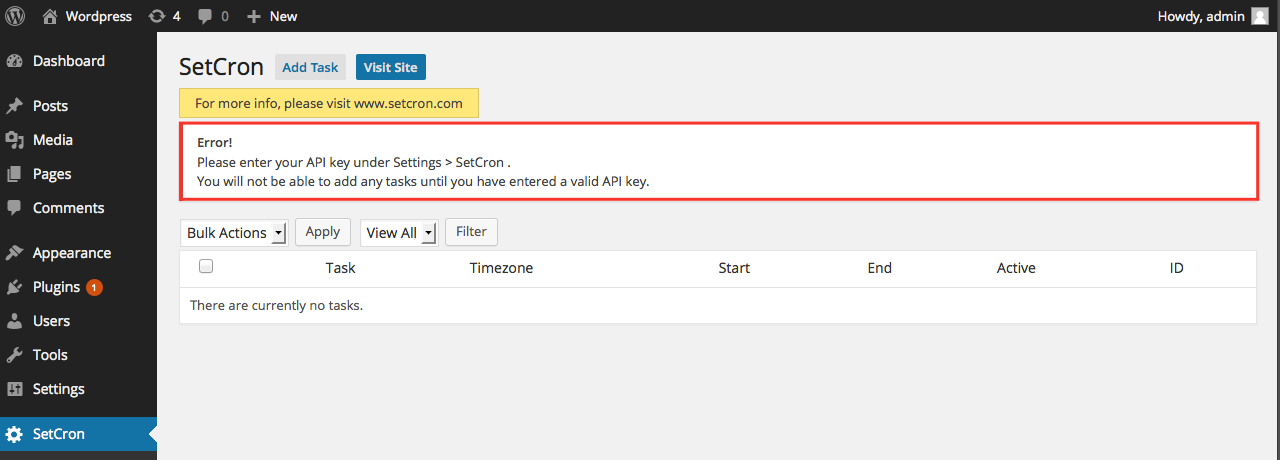Open the Dashboard gauge icon
Screen dimensions: 1280x460
point(14,61)
